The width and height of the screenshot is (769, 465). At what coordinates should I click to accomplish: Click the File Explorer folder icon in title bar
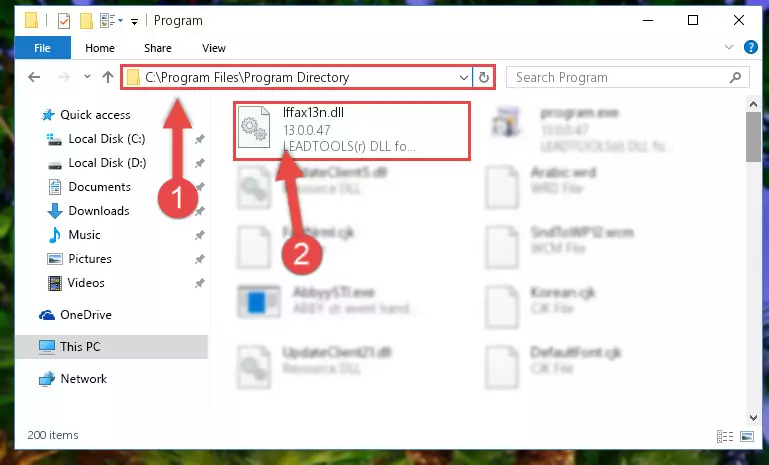click(x=31, y=20)
